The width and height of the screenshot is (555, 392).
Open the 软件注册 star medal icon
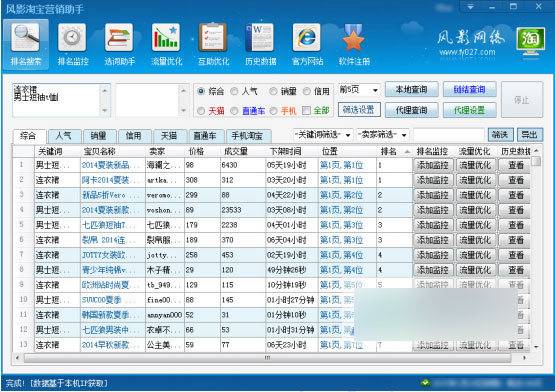[354, 38]
